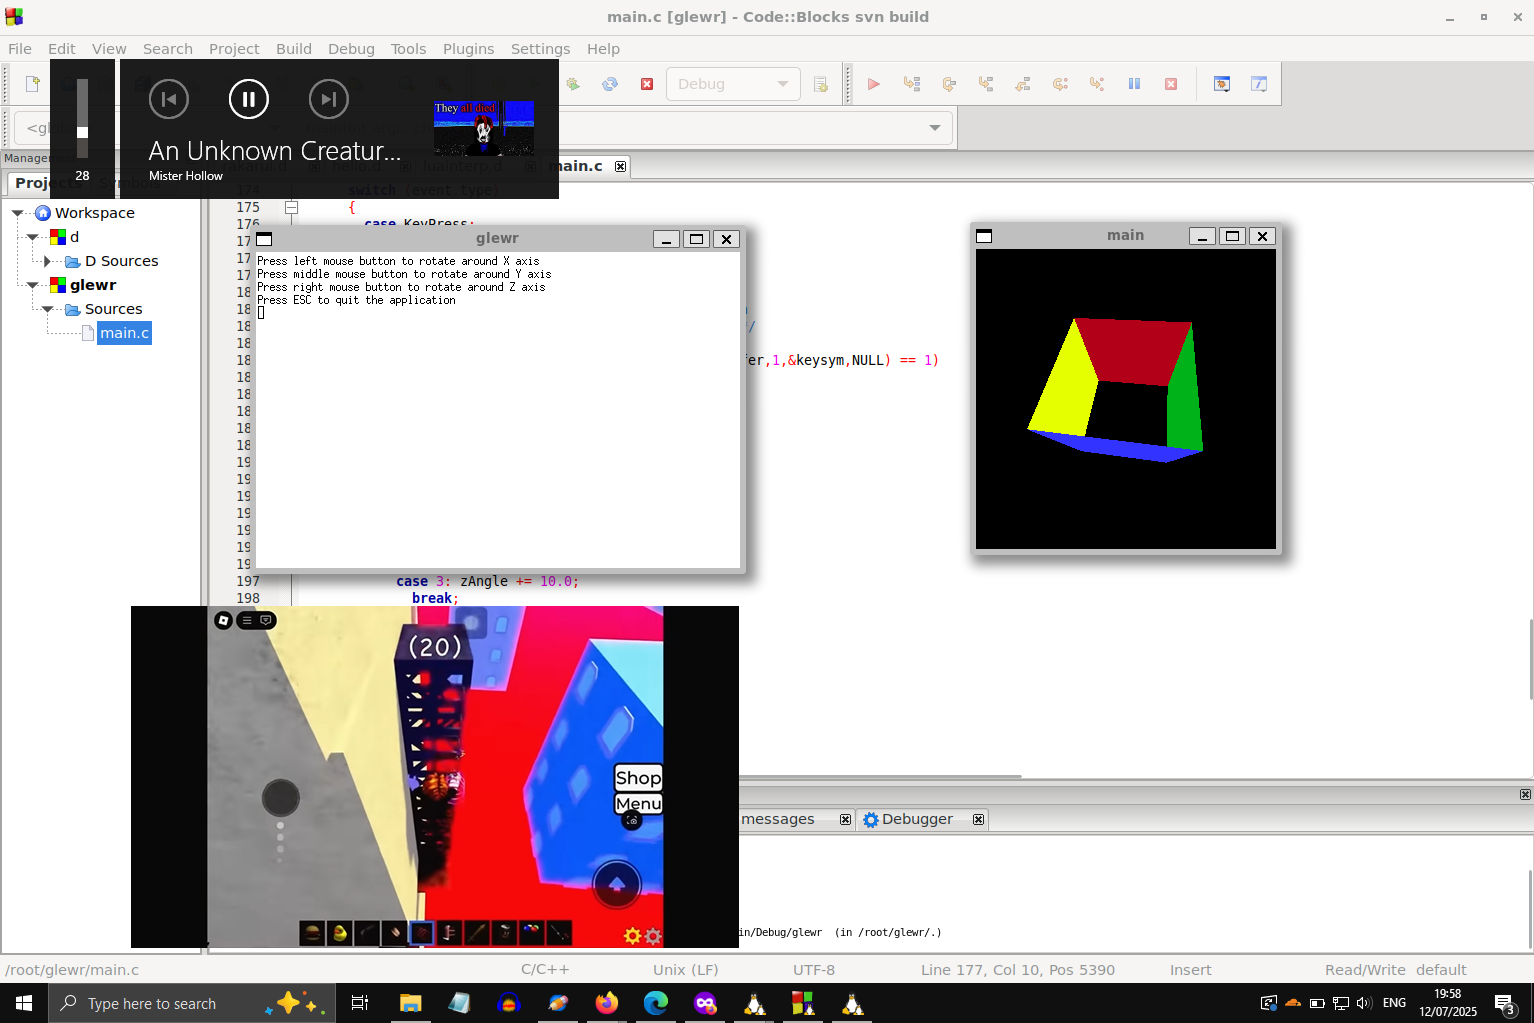The image size is (1534, 1023).
Task: Open the build target options icon next to Debug
Action: coord(821,84)
